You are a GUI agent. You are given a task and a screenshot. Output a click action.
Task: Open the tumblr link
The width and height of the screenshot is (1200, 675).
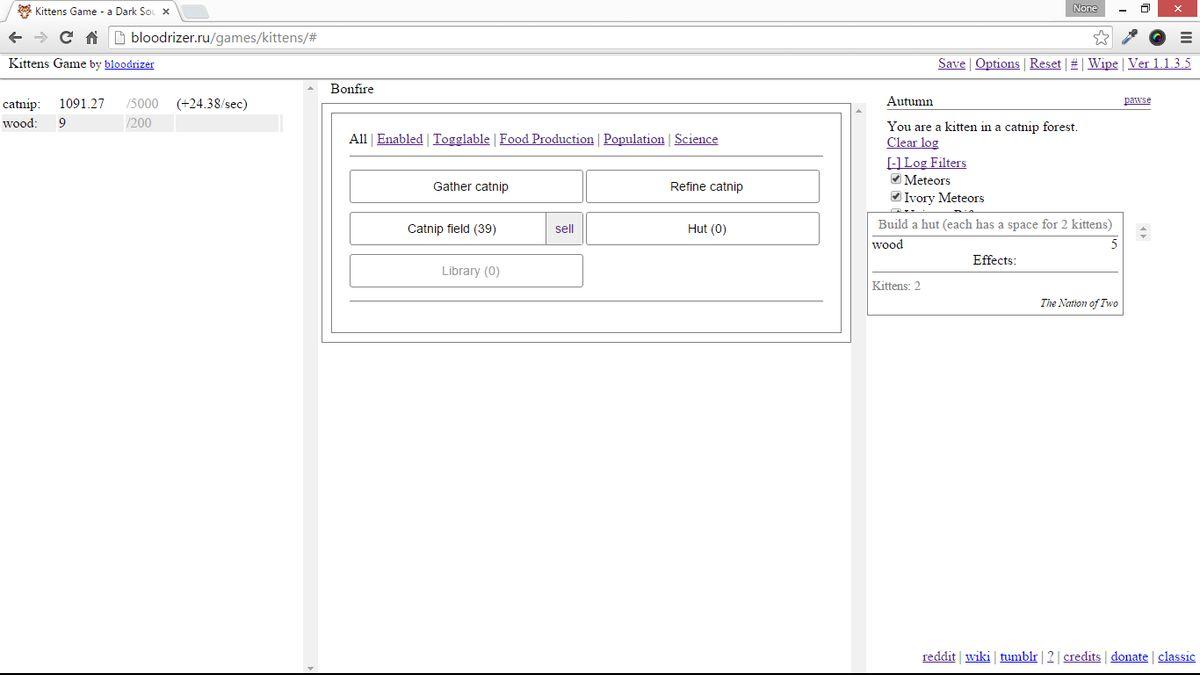point(1018,656)
